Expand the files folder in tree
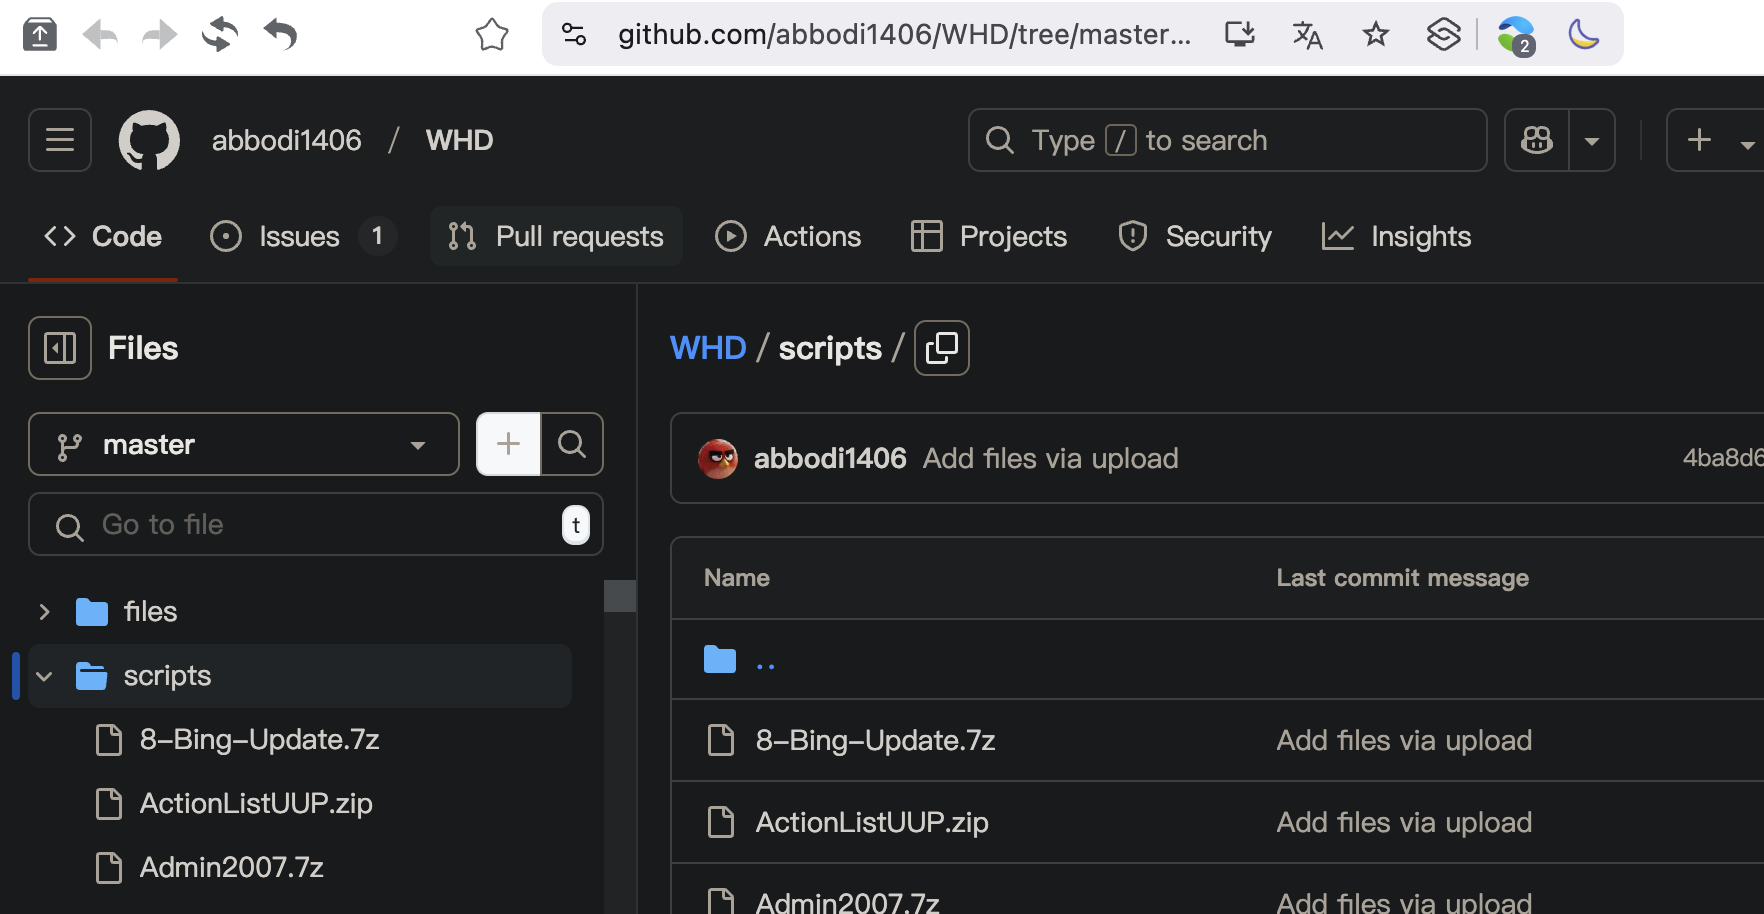Viewport: 1764px width, 914px height. click(44, 612)
